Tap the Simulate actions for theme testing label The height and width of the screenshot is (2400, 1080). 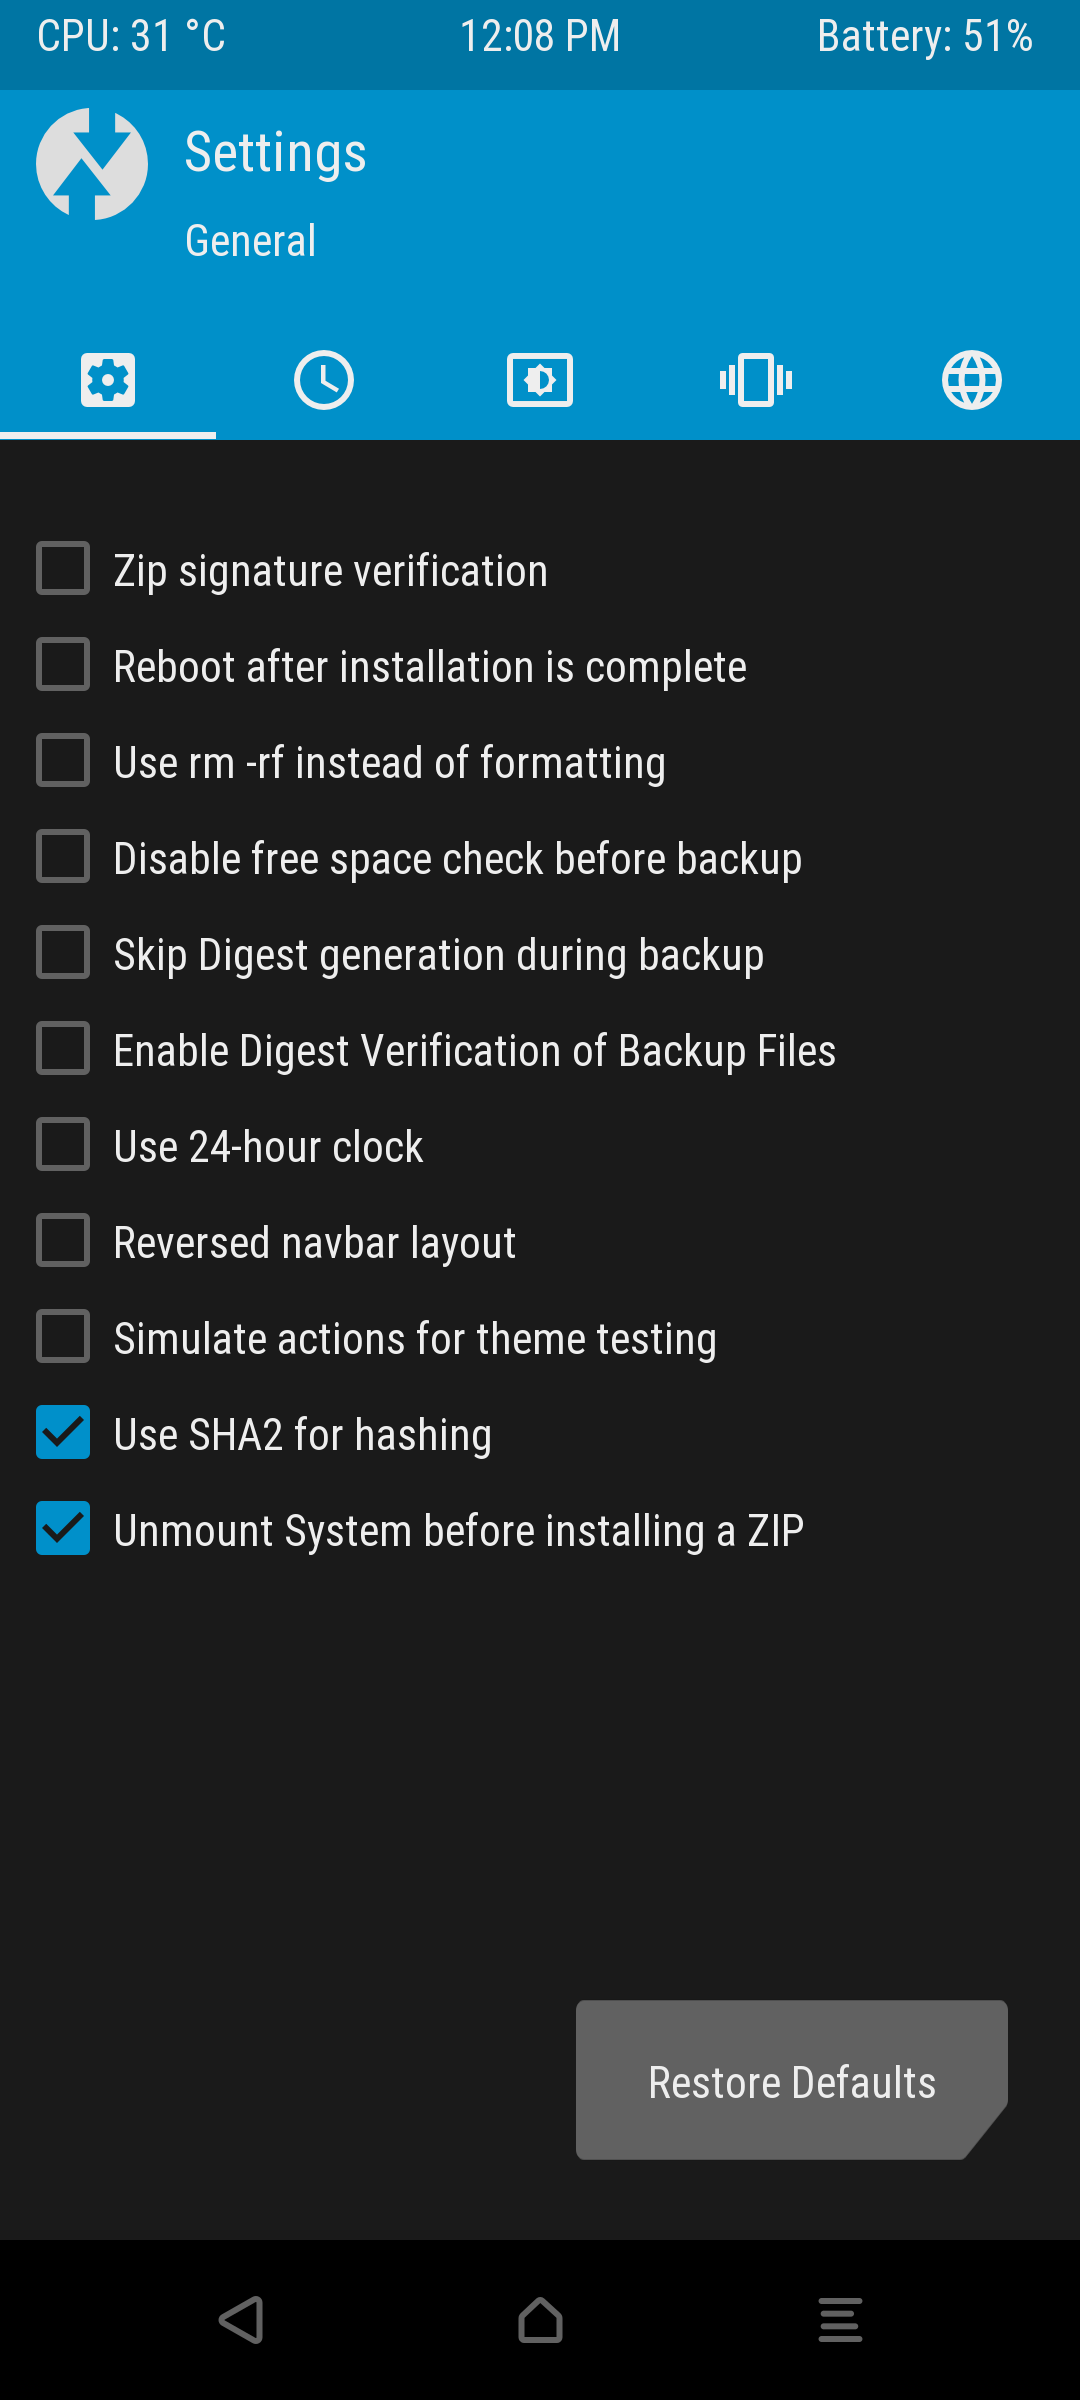coord(415,1339)
